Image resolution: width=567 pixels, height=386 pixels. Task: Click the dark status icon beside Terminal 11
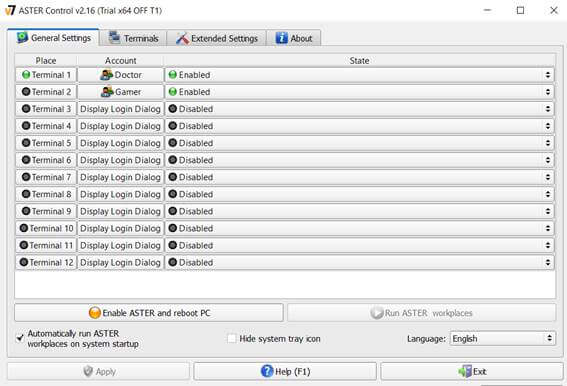point(24,245)
